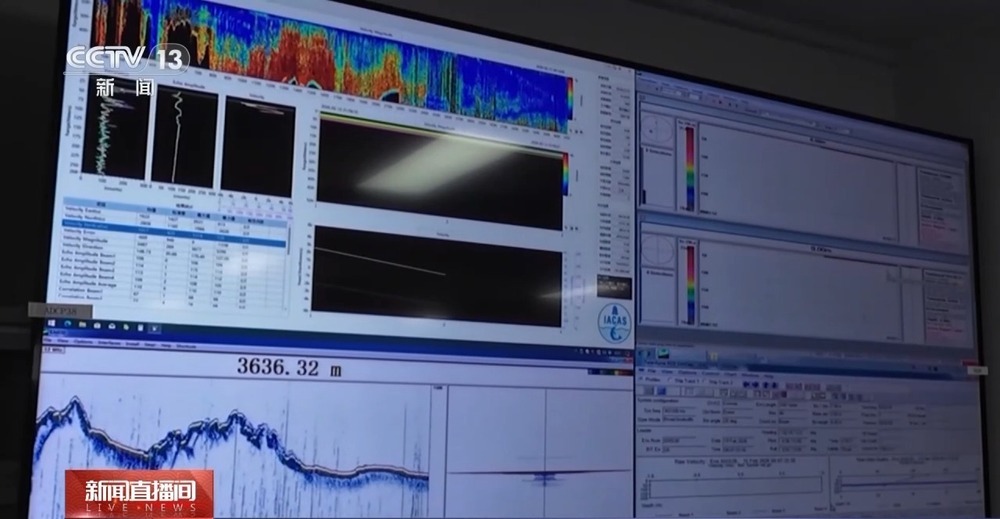Click the upper circular compass dial
Viewport: 1000px width, 519px height.
pos(658,130)
